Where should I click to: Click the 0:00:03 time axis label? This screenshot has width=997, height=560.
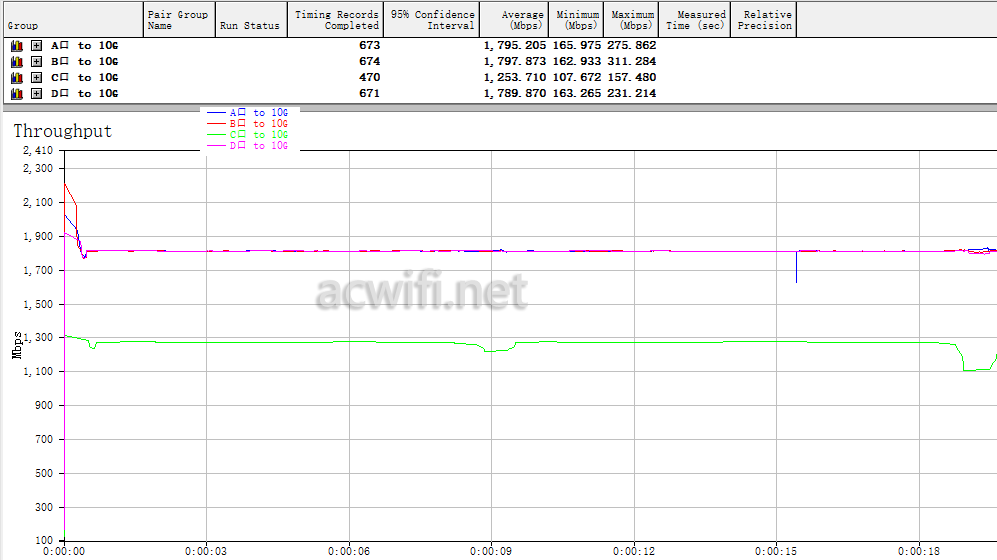coord(205,551)
